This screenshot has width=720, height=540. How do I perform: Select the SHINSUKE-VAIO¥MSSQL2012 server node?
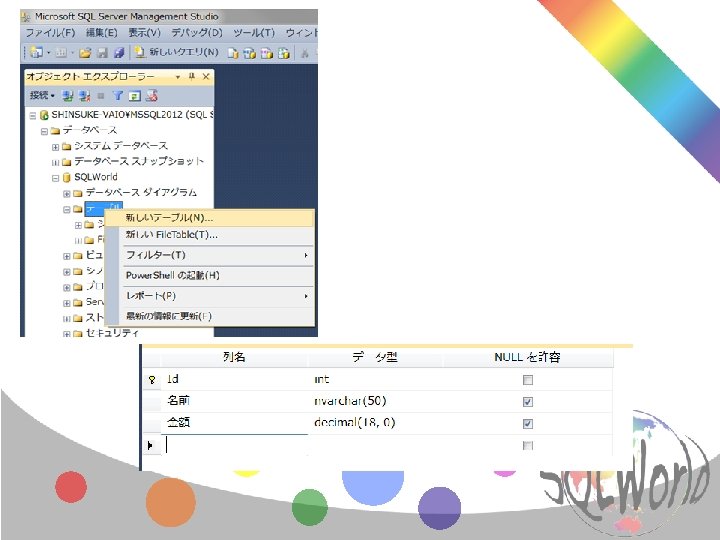point(132,114)
